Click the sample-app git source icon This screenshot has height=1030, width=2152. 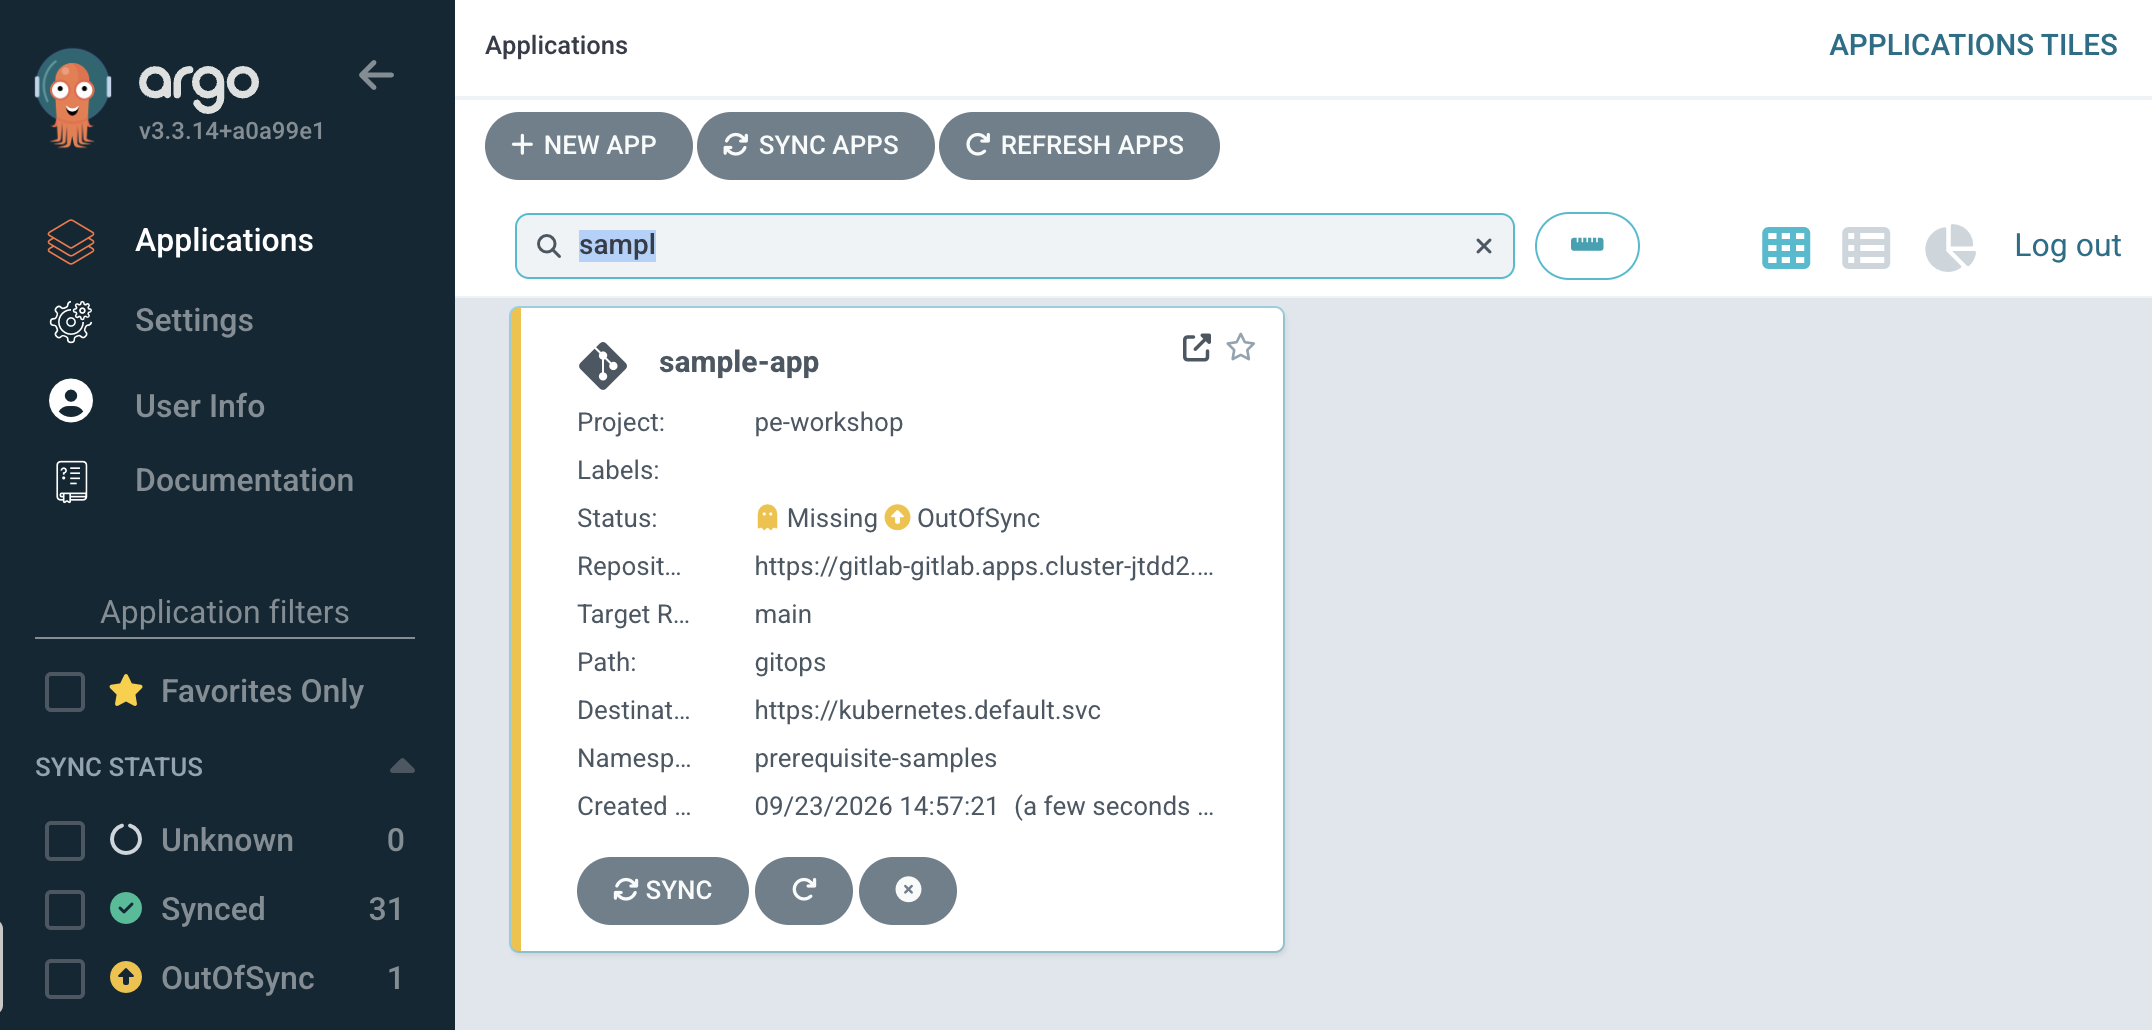(x=603, y=366)
